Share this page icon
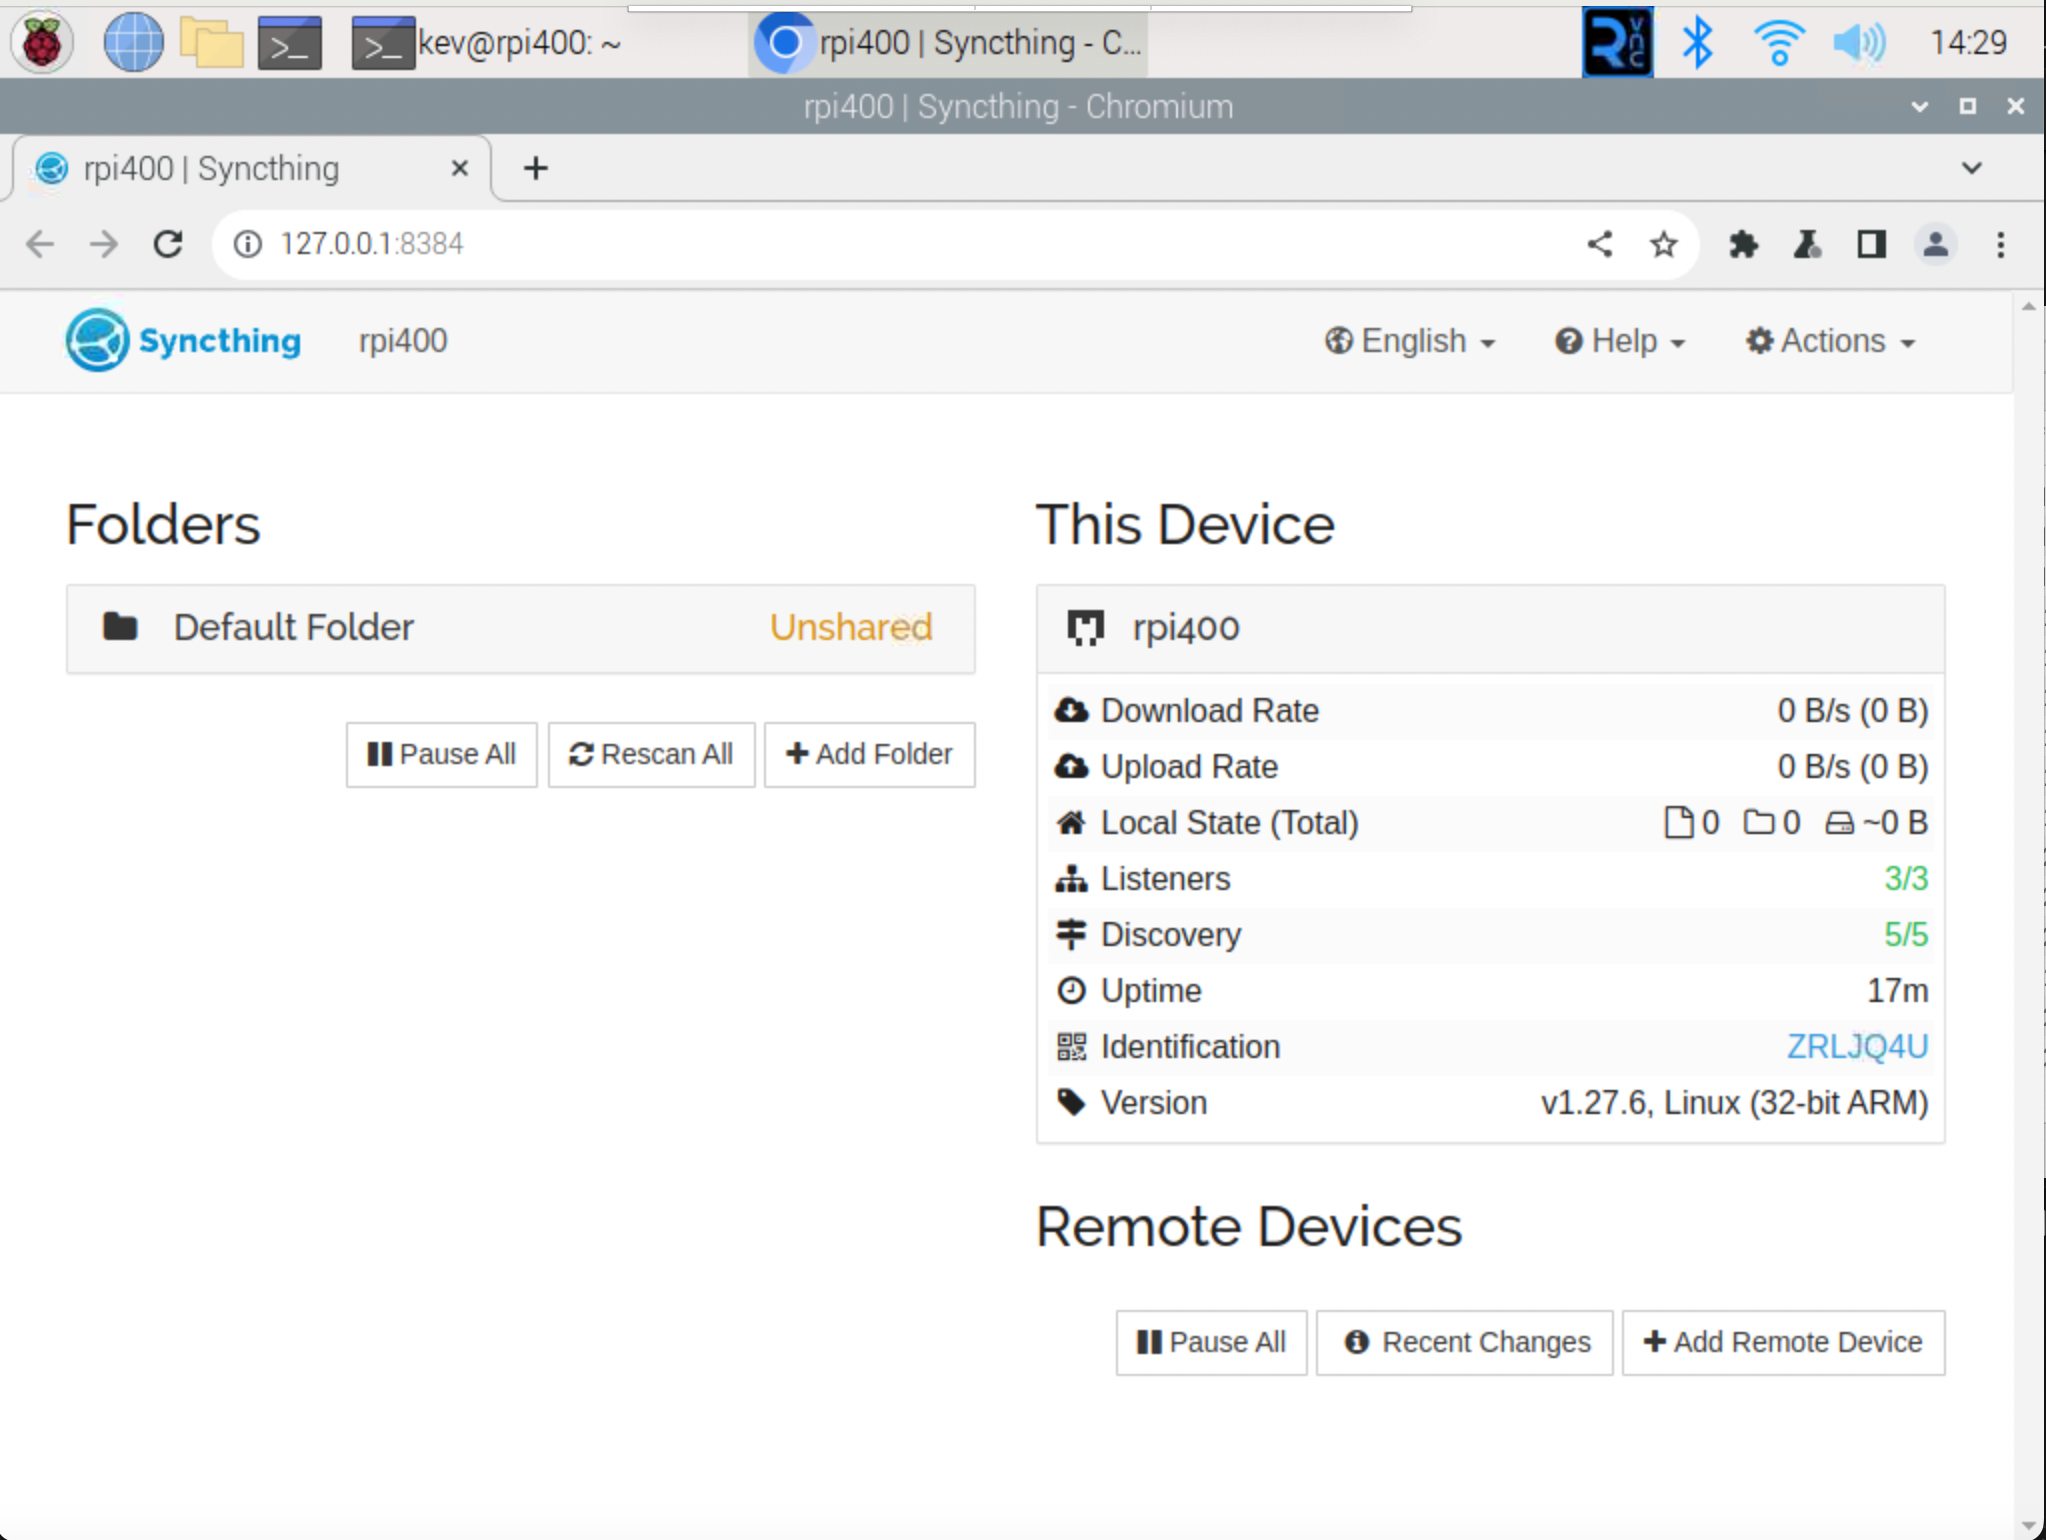Viewport: 2046px width, 1540px height. (1600, 244)
